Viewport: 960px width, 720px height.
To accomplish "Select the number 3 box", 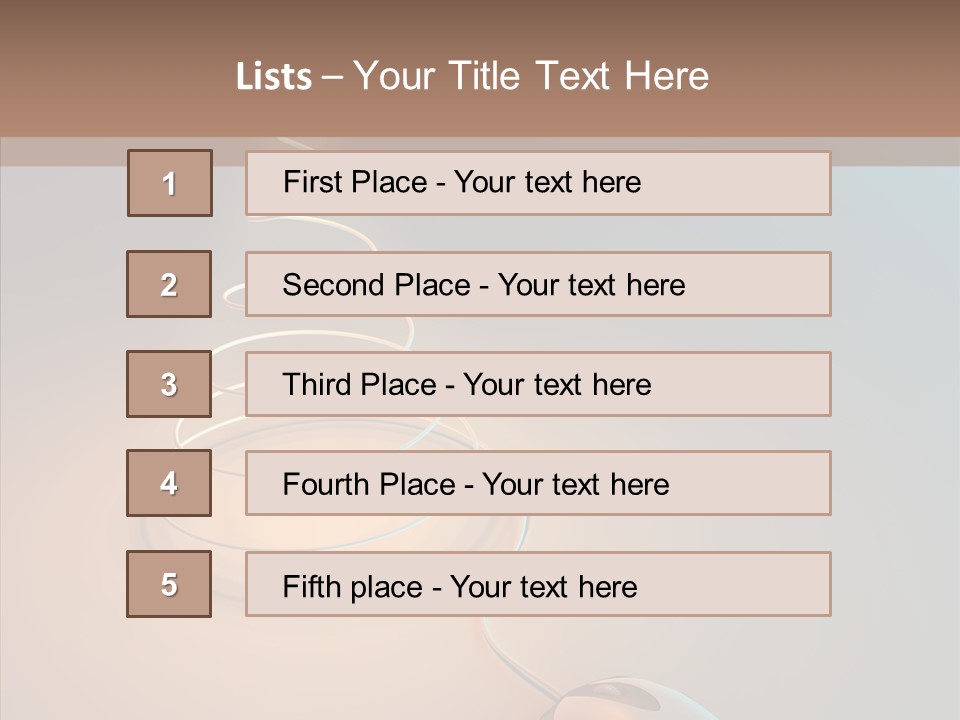I will [169, 384].
